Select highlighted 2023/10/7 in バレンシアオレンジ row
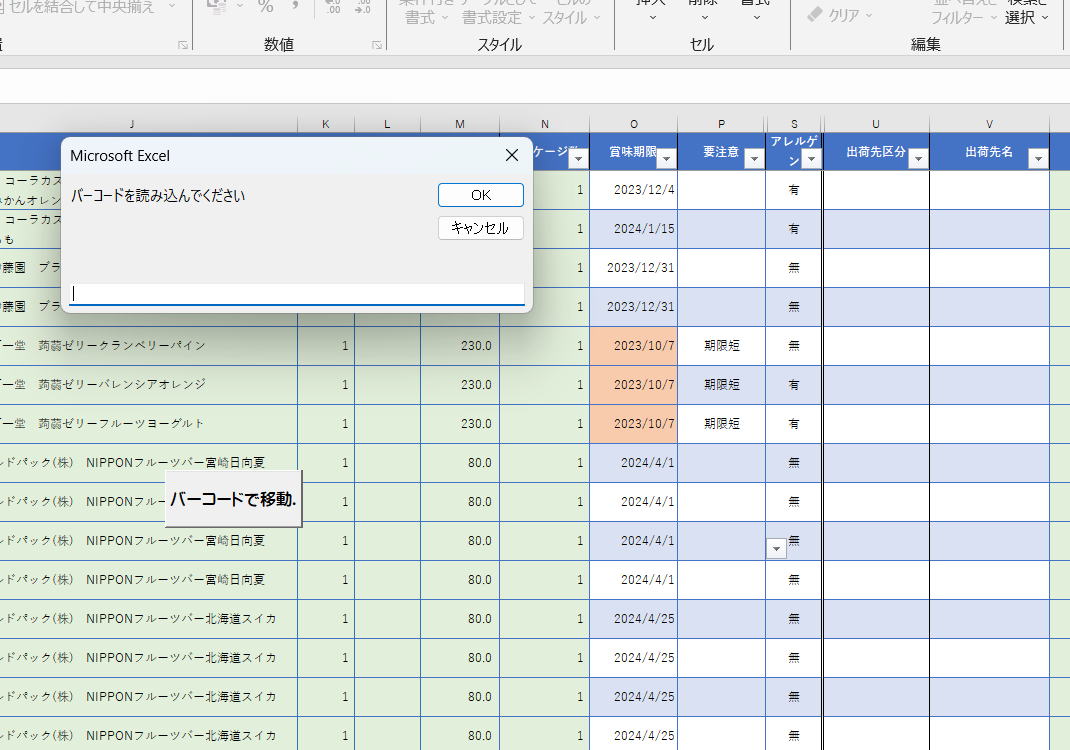This screenshot has width=1070, height=750. (633, 385)
